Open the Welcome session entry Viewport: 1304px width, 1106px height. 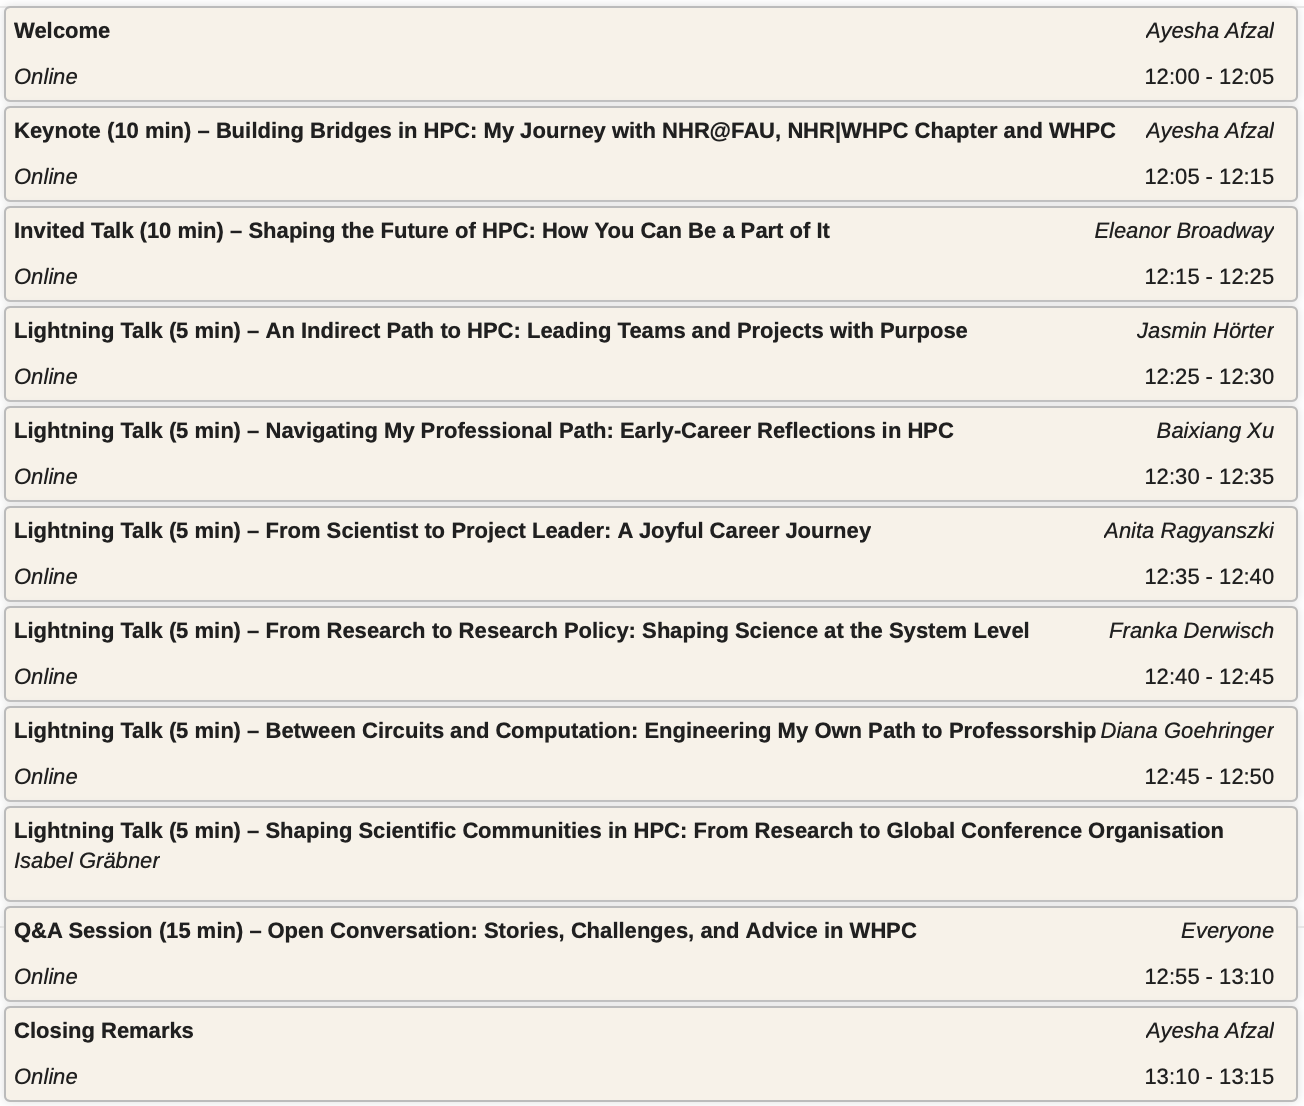62,31
